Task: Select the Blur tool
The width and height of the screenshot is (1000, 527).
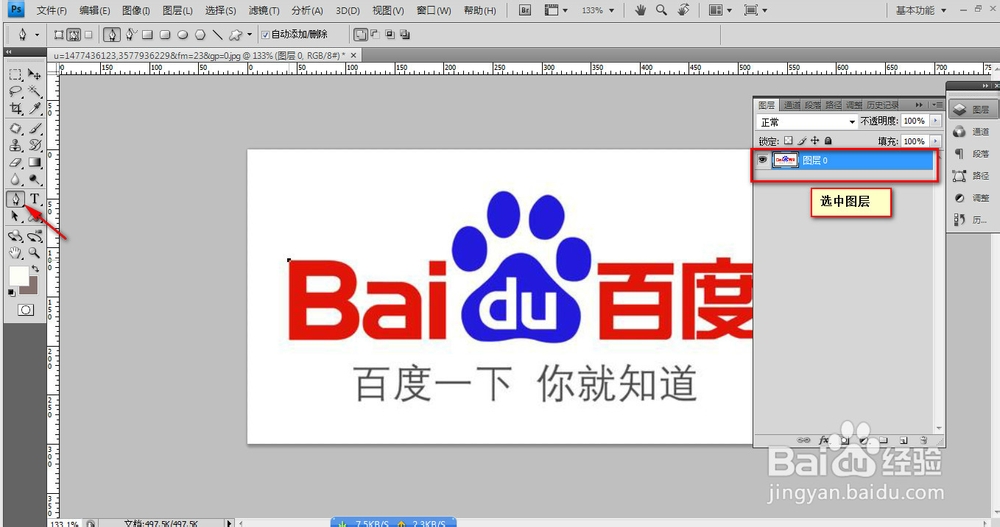Action: (x=15, y=180)
